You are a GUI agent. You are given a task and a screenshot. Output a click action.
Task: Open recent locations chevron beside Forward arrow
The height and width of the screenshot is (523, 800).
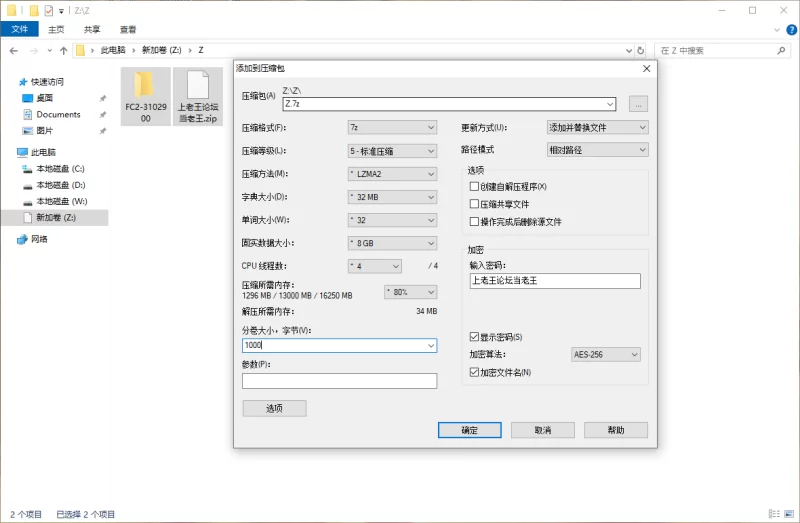click(x=49, y=51)
